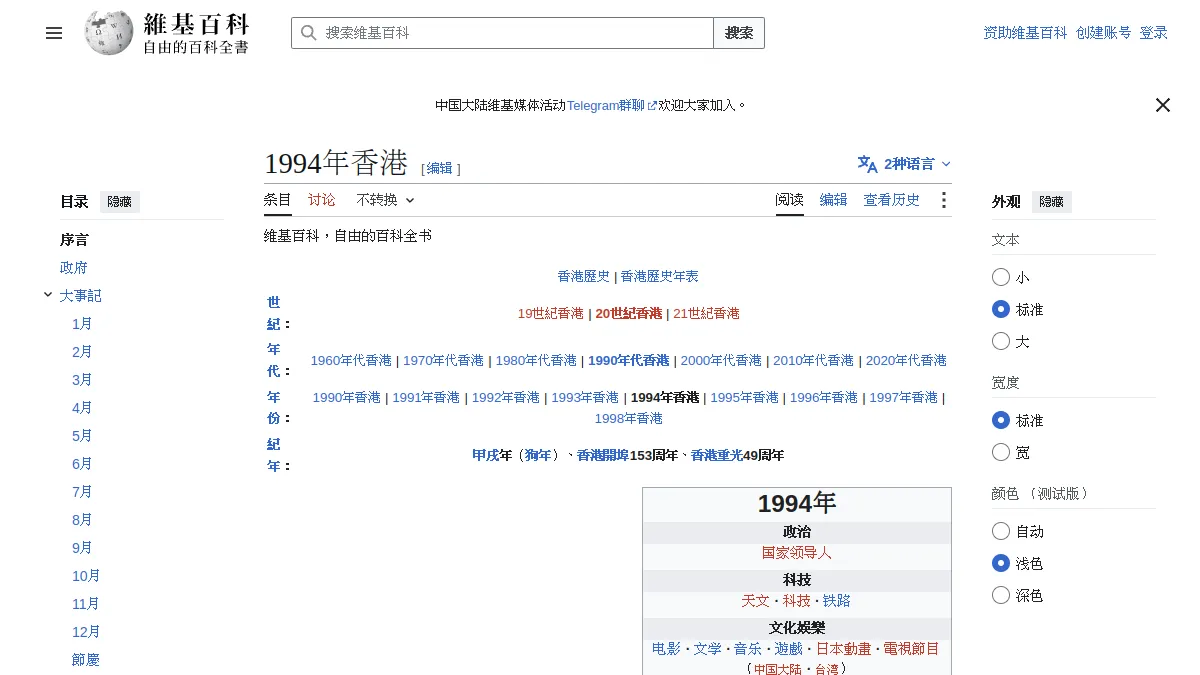Select wide width option
Screen dimensions: 1200x675
click(x=1001, y=452)
